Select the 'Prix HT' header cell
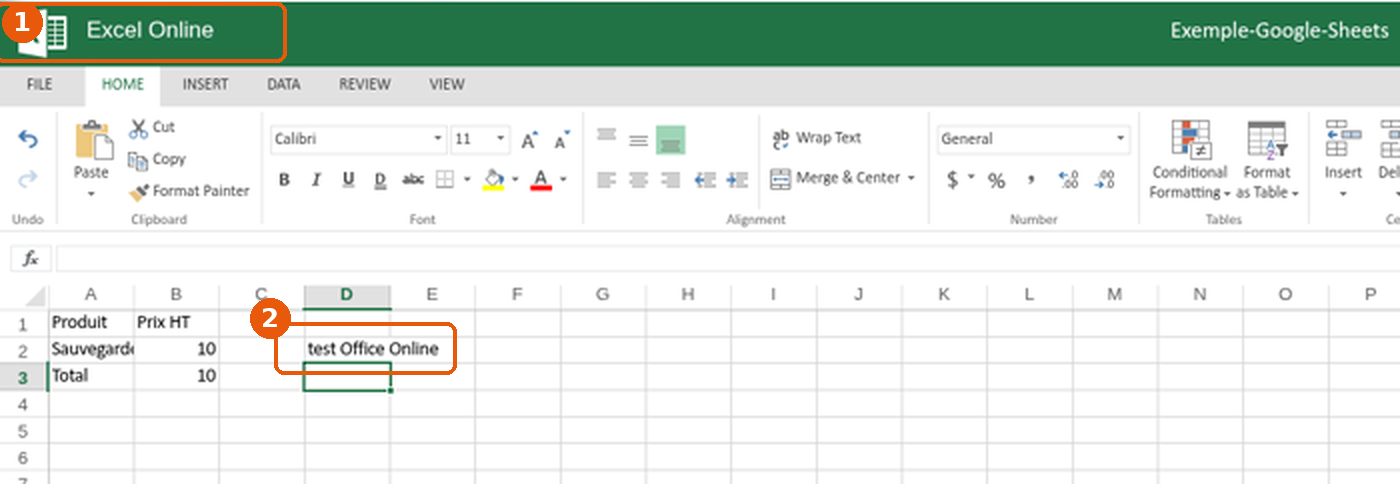Image resolution: width=1400 pixels, height=484 pixels. [176, 322]
